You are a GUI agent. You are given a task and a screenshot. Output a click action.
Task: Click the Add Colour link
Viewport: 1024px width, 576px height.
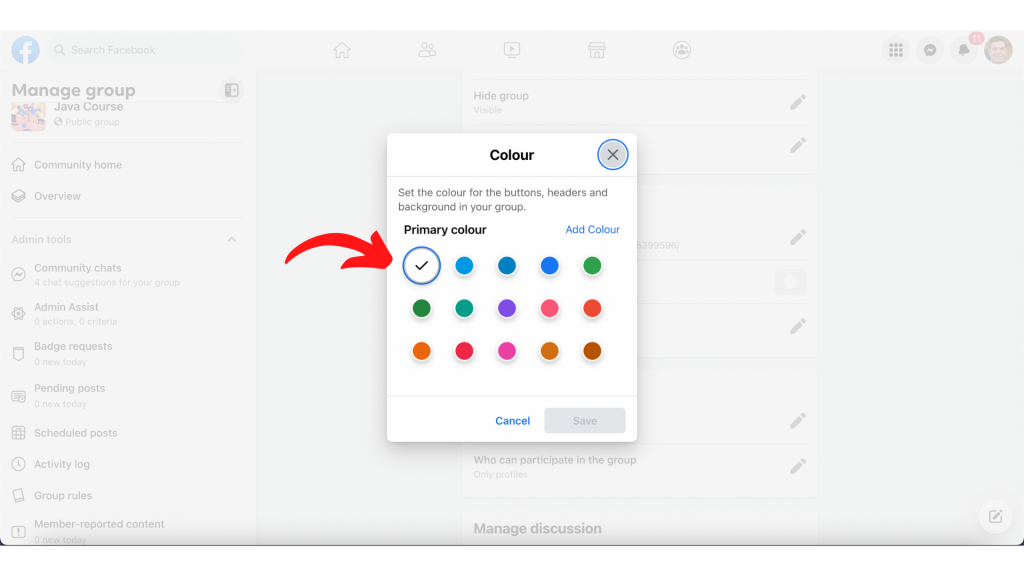592,229
